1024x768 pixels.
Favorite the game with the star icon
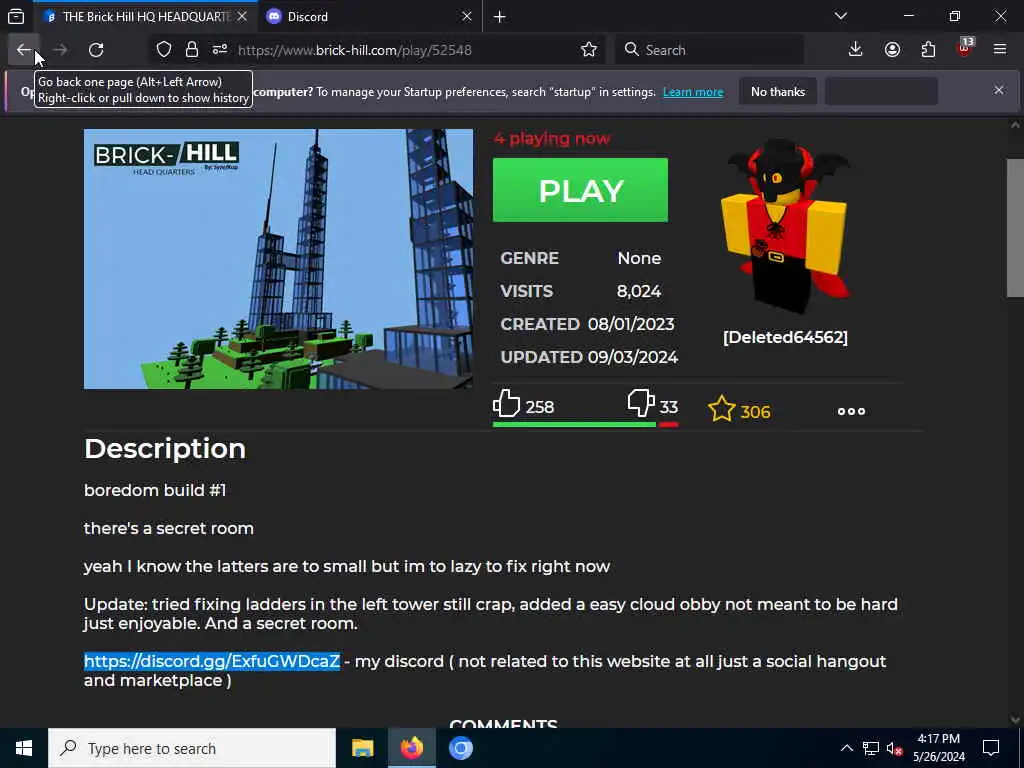click(722, 409)
